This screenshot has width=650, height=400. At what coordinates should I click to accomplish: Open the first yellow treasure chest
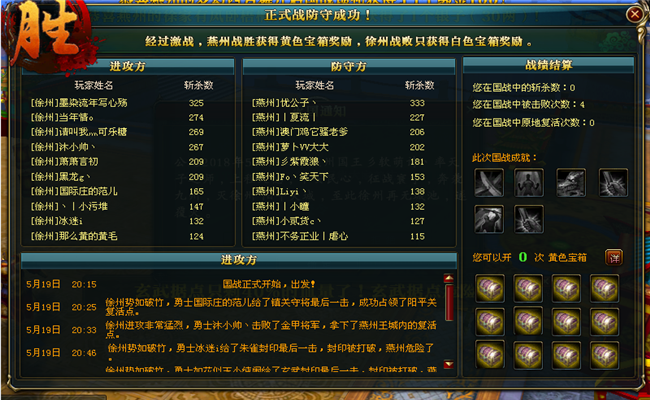(490, 288)
